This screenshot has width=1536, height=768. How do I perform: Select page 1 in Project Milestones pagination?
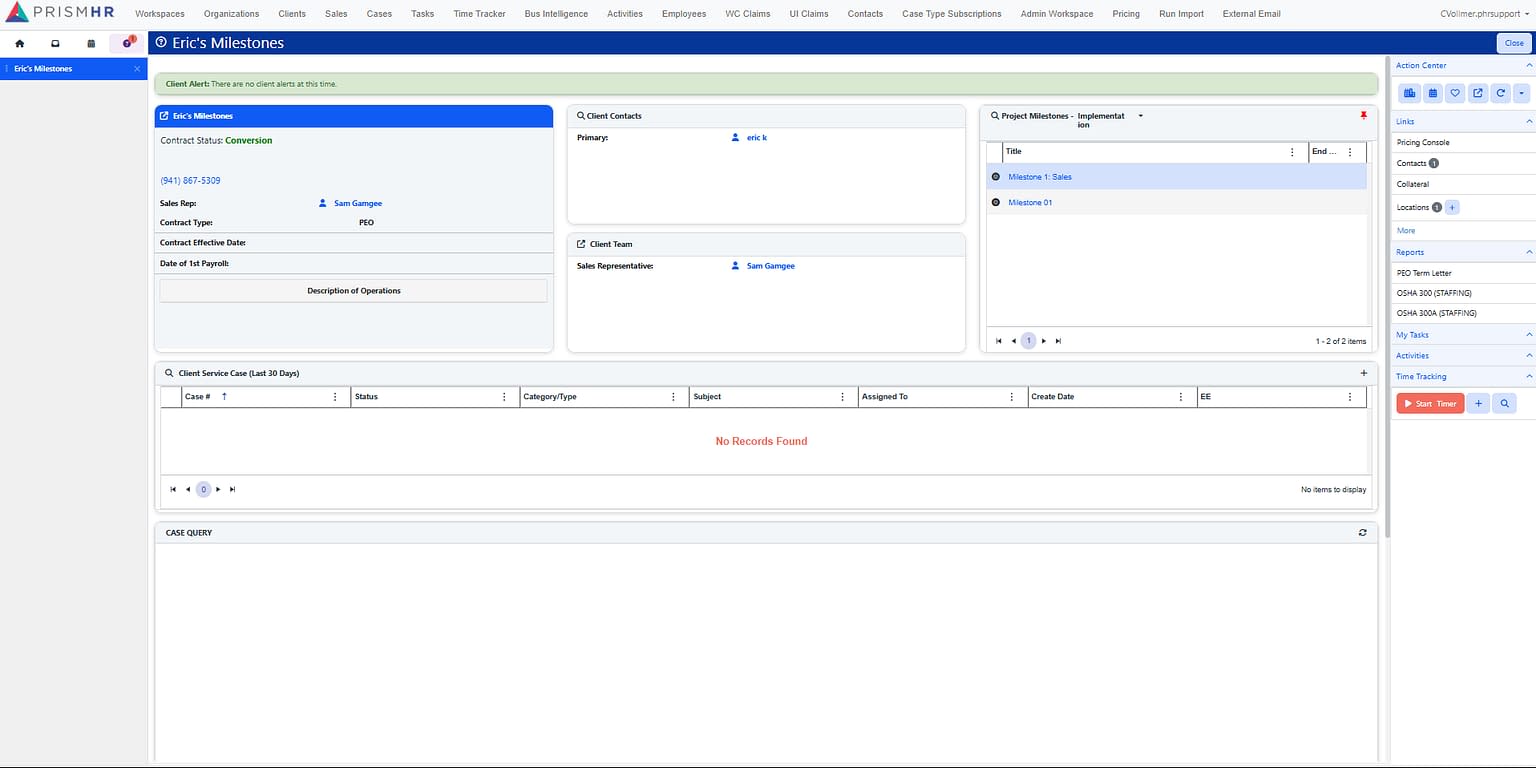point(1028,340)
